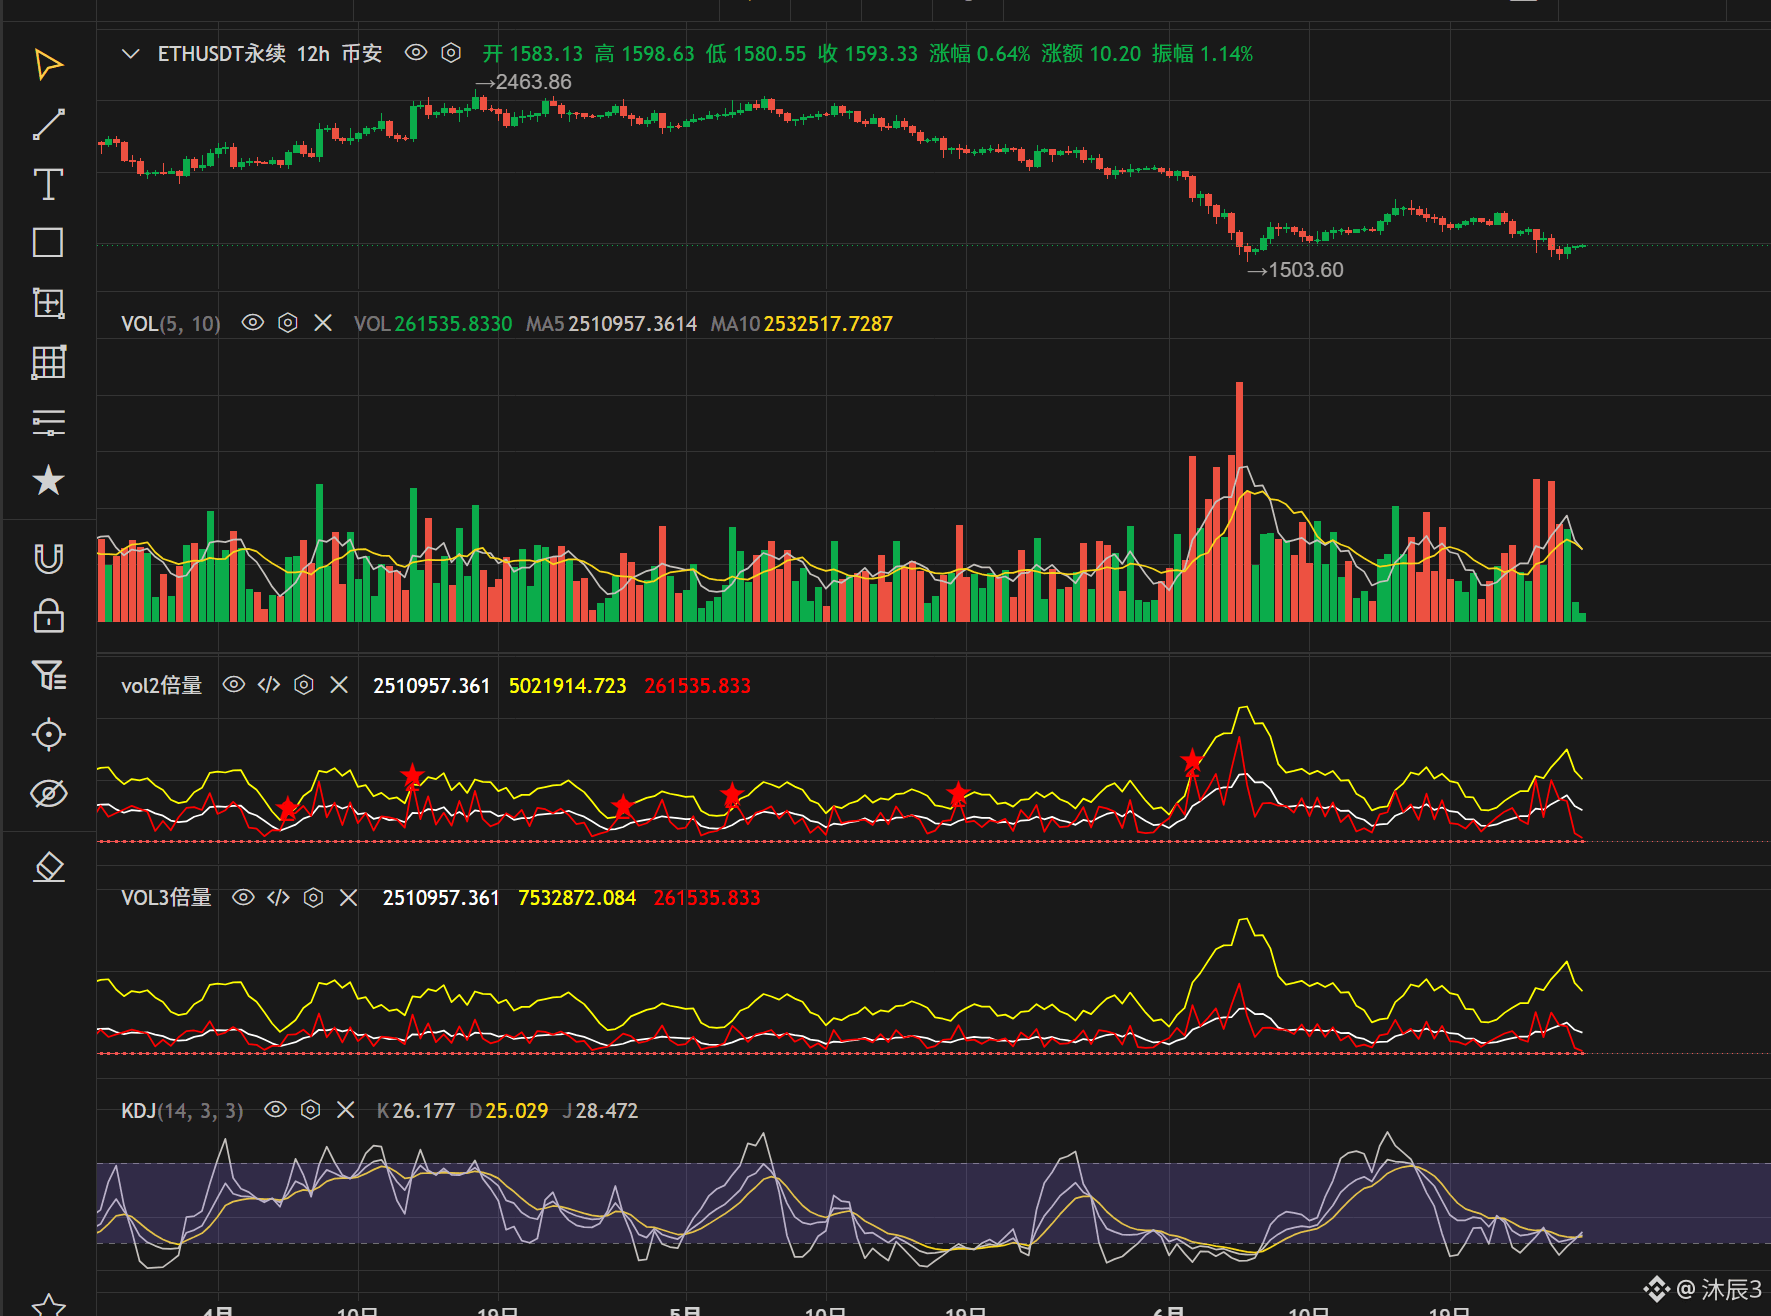The height and width of the screenshot is (1316, 1771).
Task: Lock all drawings with padlock icon
Action: pyautogui.click(x=48, y=616)
